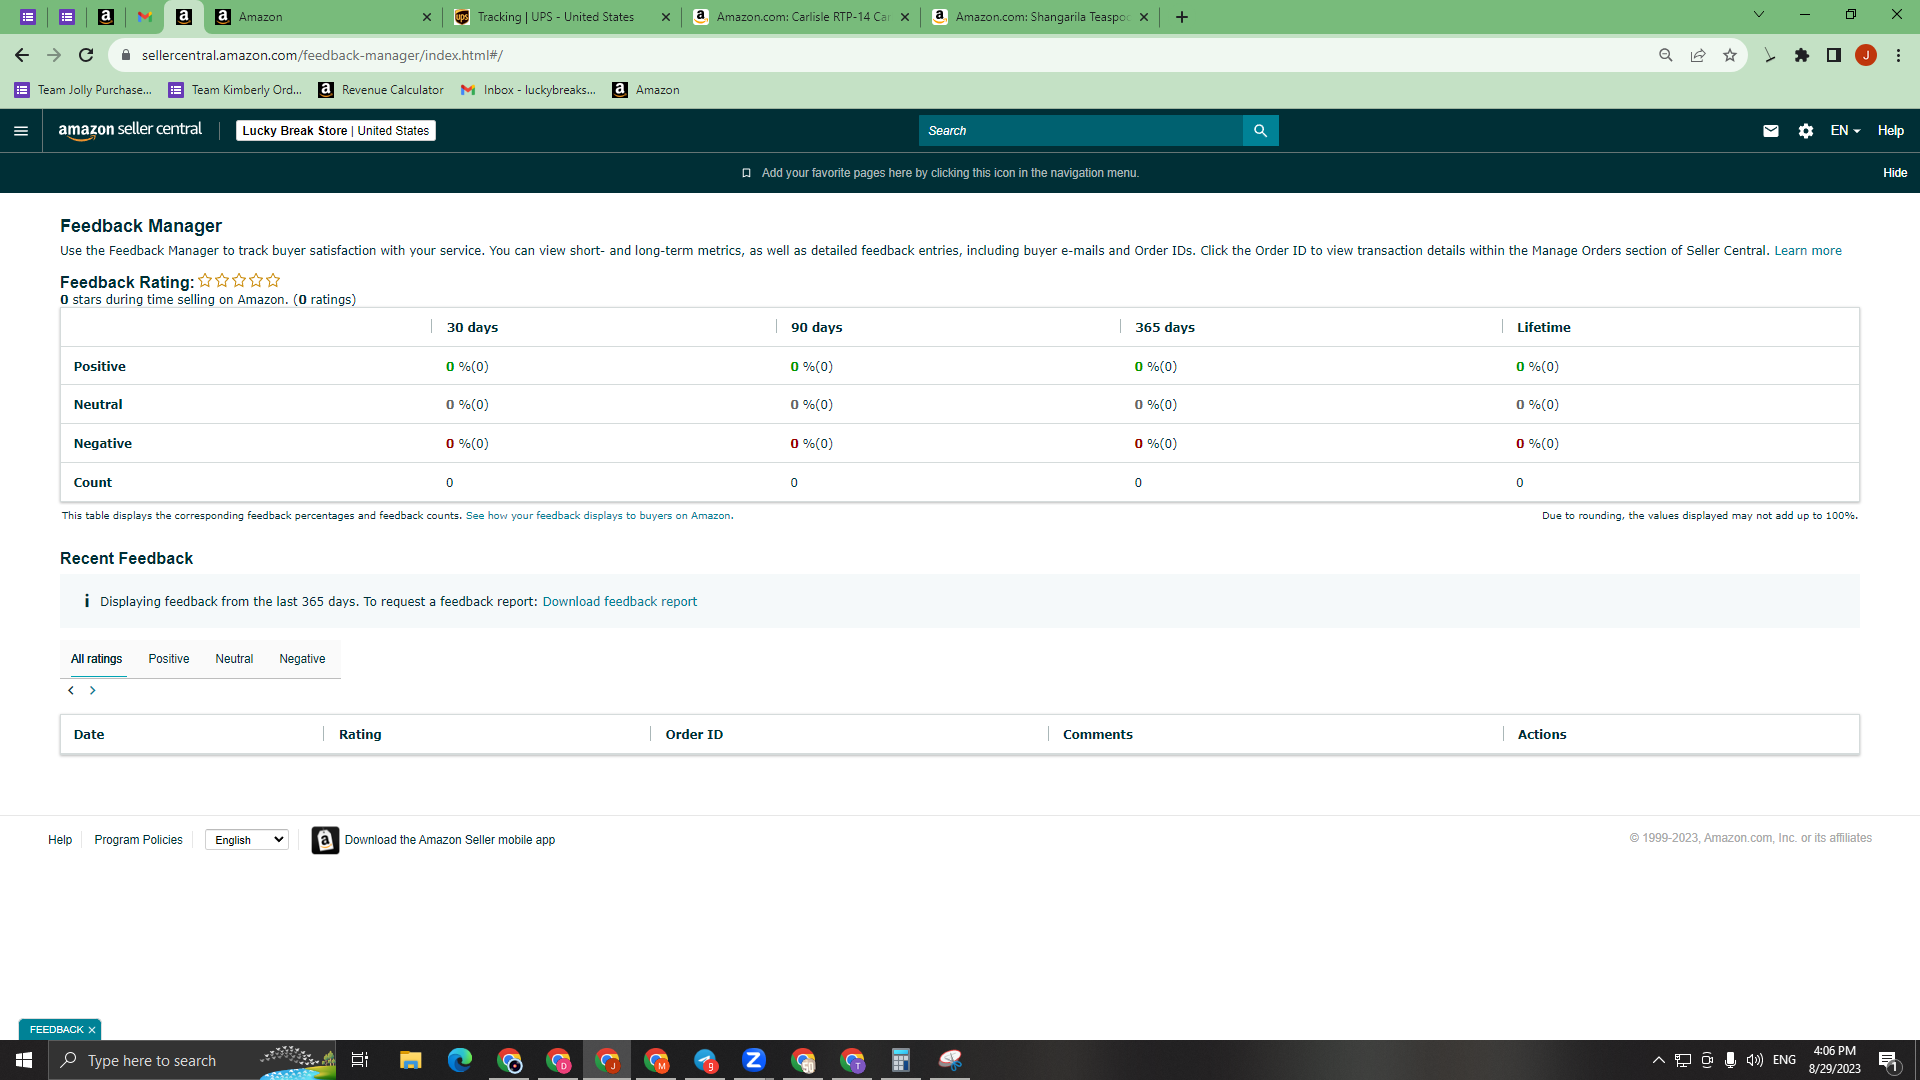This screenshot has height=1080, width=1920.
Task: Switch to the Negative feedback tab
Action: 302,659
